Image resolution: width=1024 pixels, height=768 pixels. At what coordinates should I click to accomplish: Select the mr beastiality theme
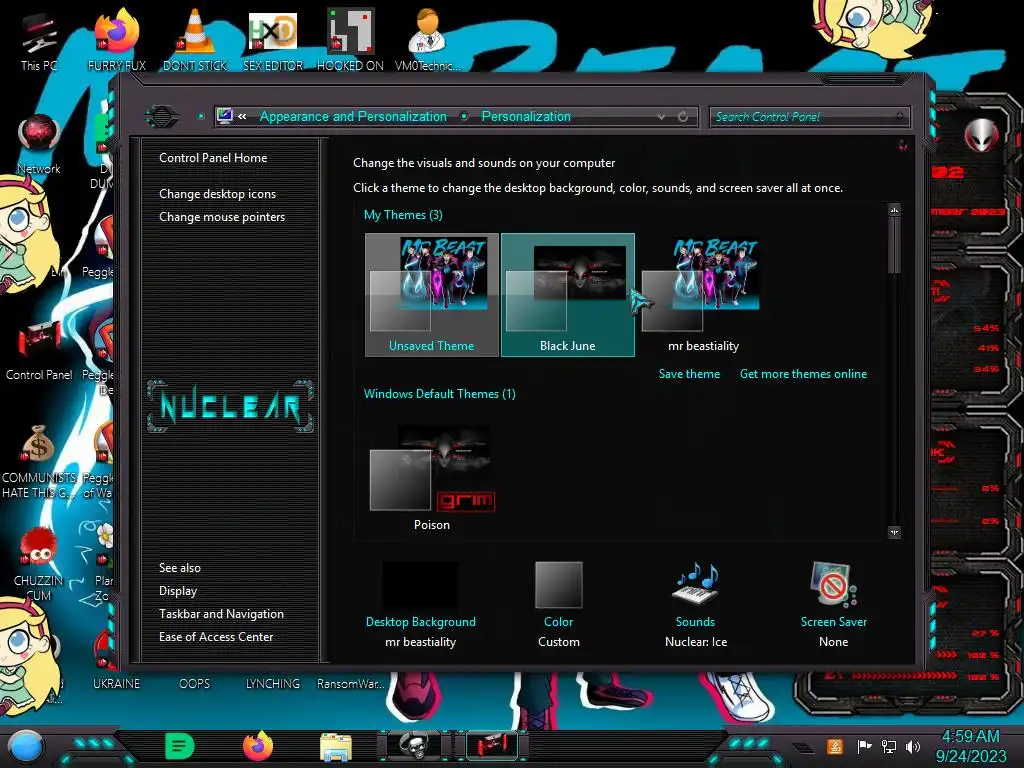[703, 295]
